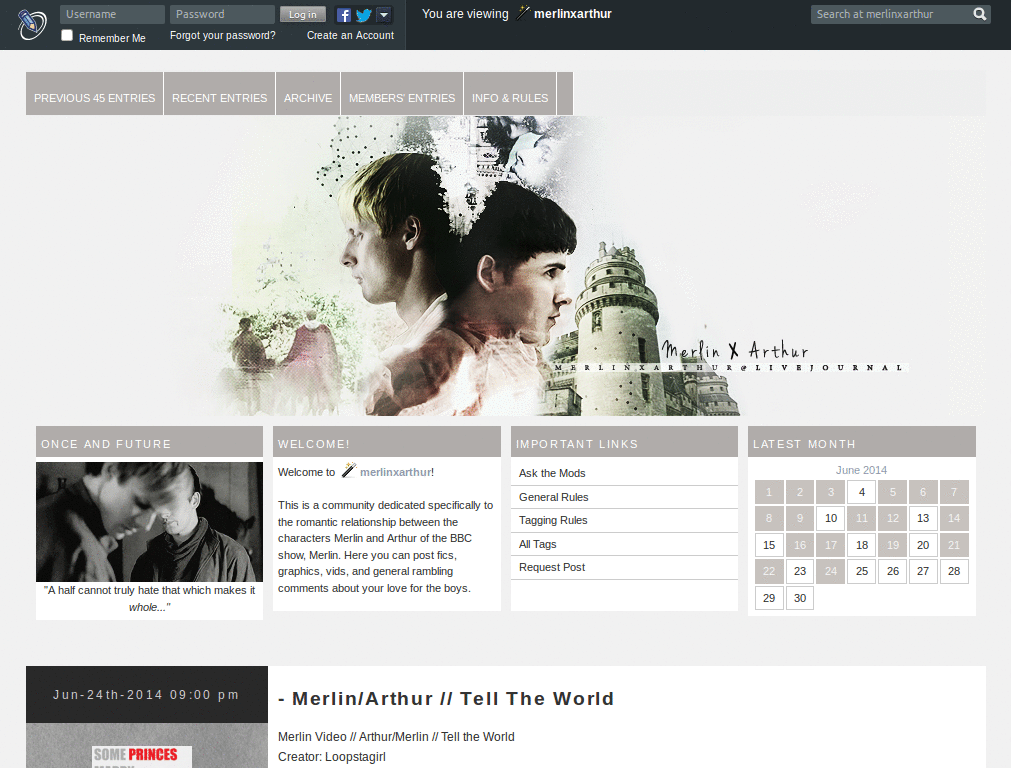The width and height of the screenshot is (1024, 768).
Task: Log in with the Facebook icon
Action: [344, 15]
